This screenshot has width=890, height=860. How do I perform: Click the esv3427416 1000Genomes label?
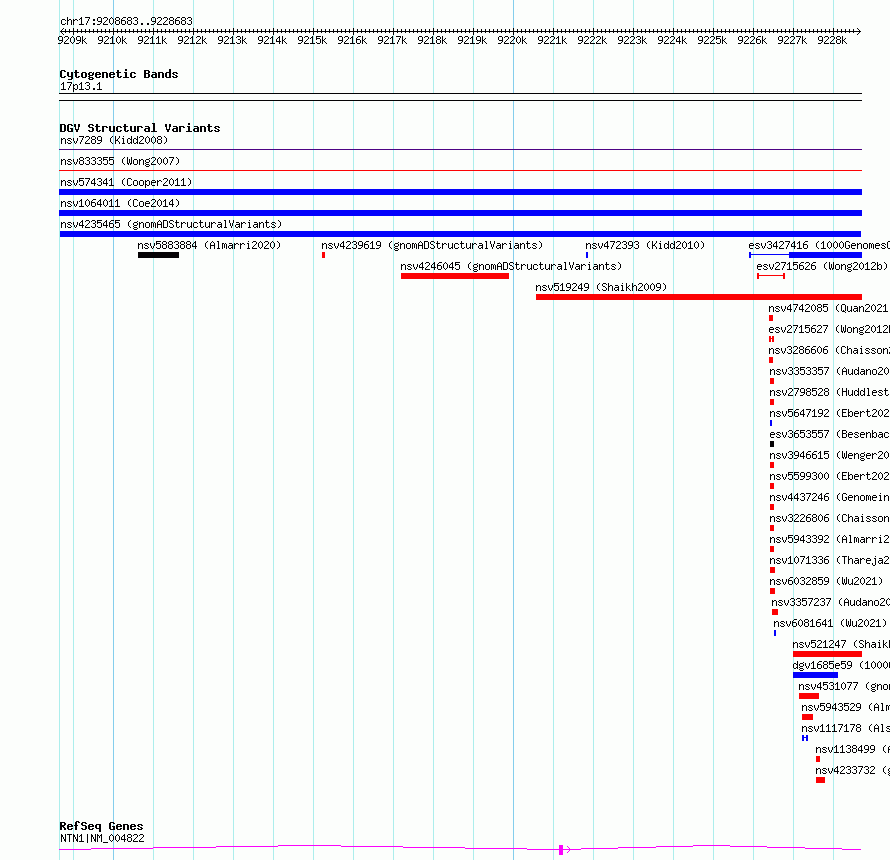(x=818, y=245)
